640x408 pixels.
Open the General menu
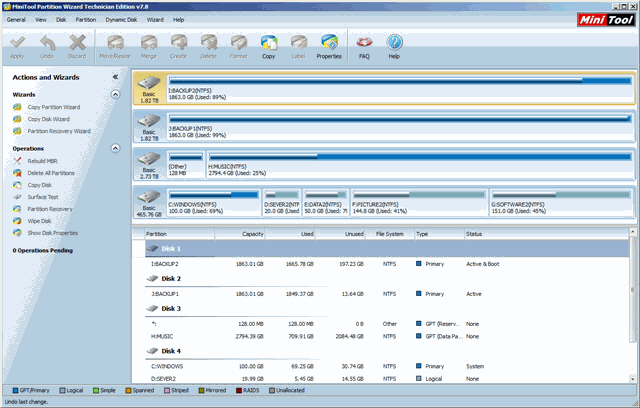point(16,20)
